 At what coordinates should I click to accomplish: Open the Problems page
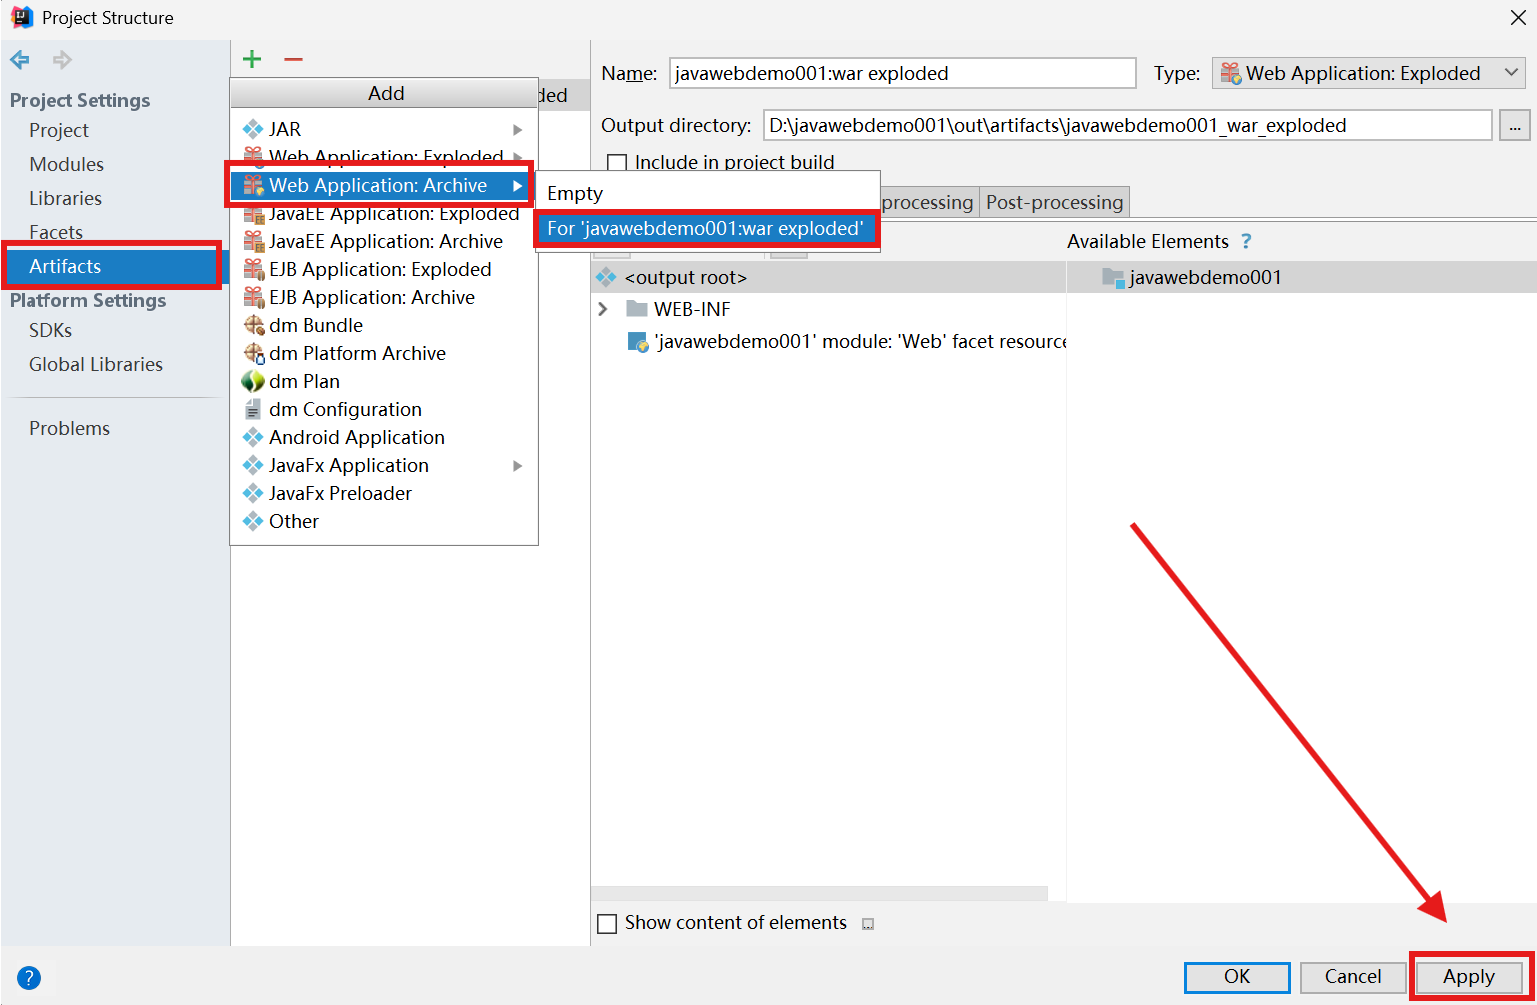[x=69, y=428]
